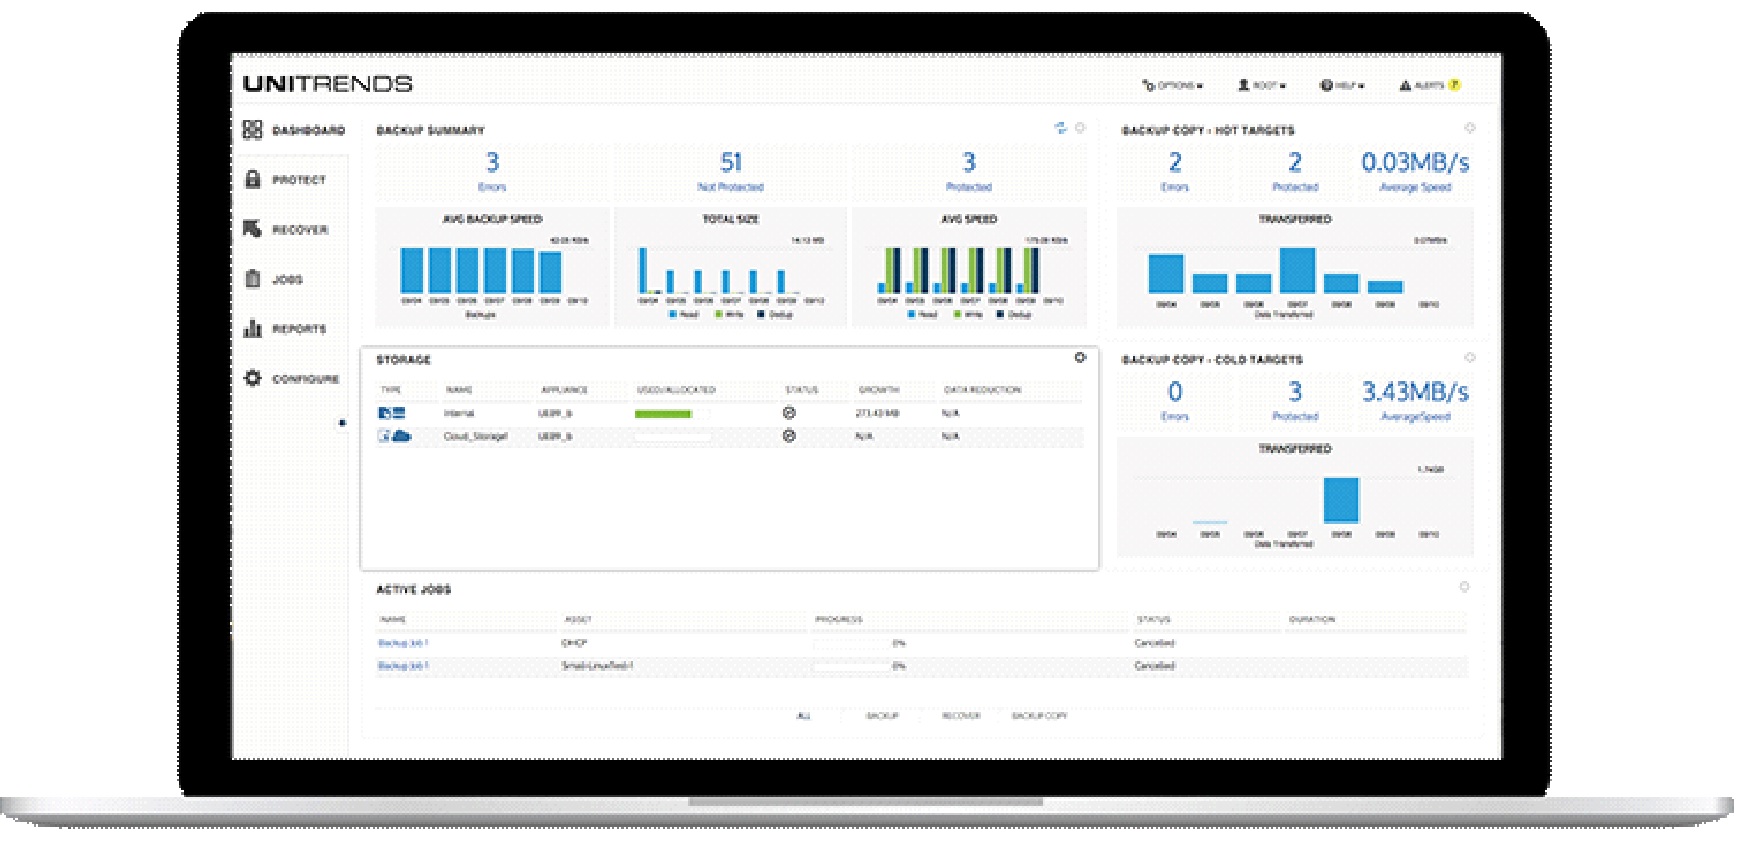Image resolution: width=1737 pixels, height=853 pixels.
Task: Click the Cloud_Storage cloud type icon
Action: (394, 436)
